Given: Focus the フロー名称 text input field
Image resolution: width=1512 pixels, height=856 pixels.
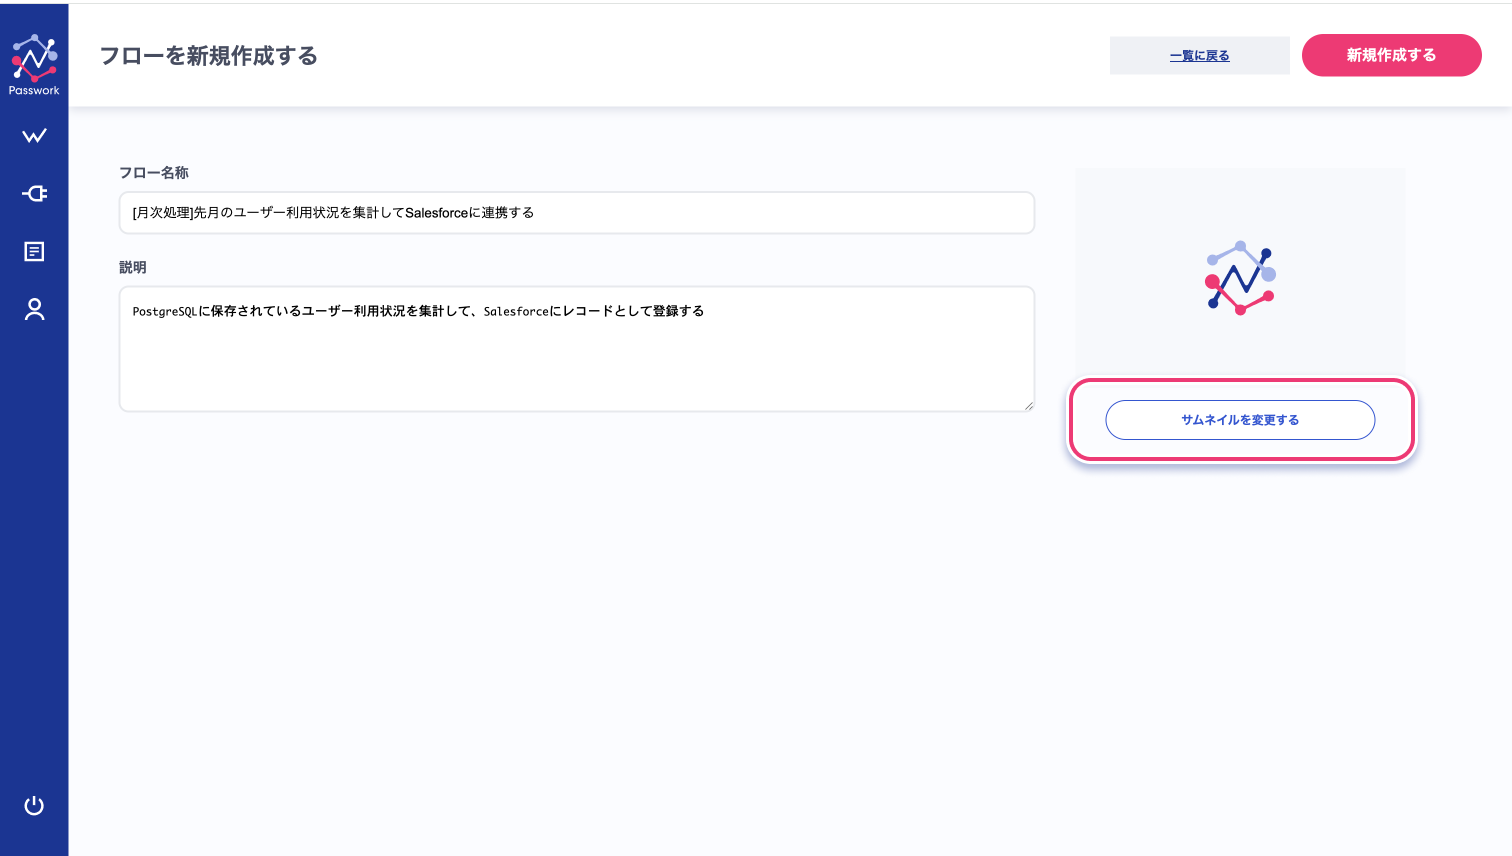Looking at the screenshot, I should point(780,213).
